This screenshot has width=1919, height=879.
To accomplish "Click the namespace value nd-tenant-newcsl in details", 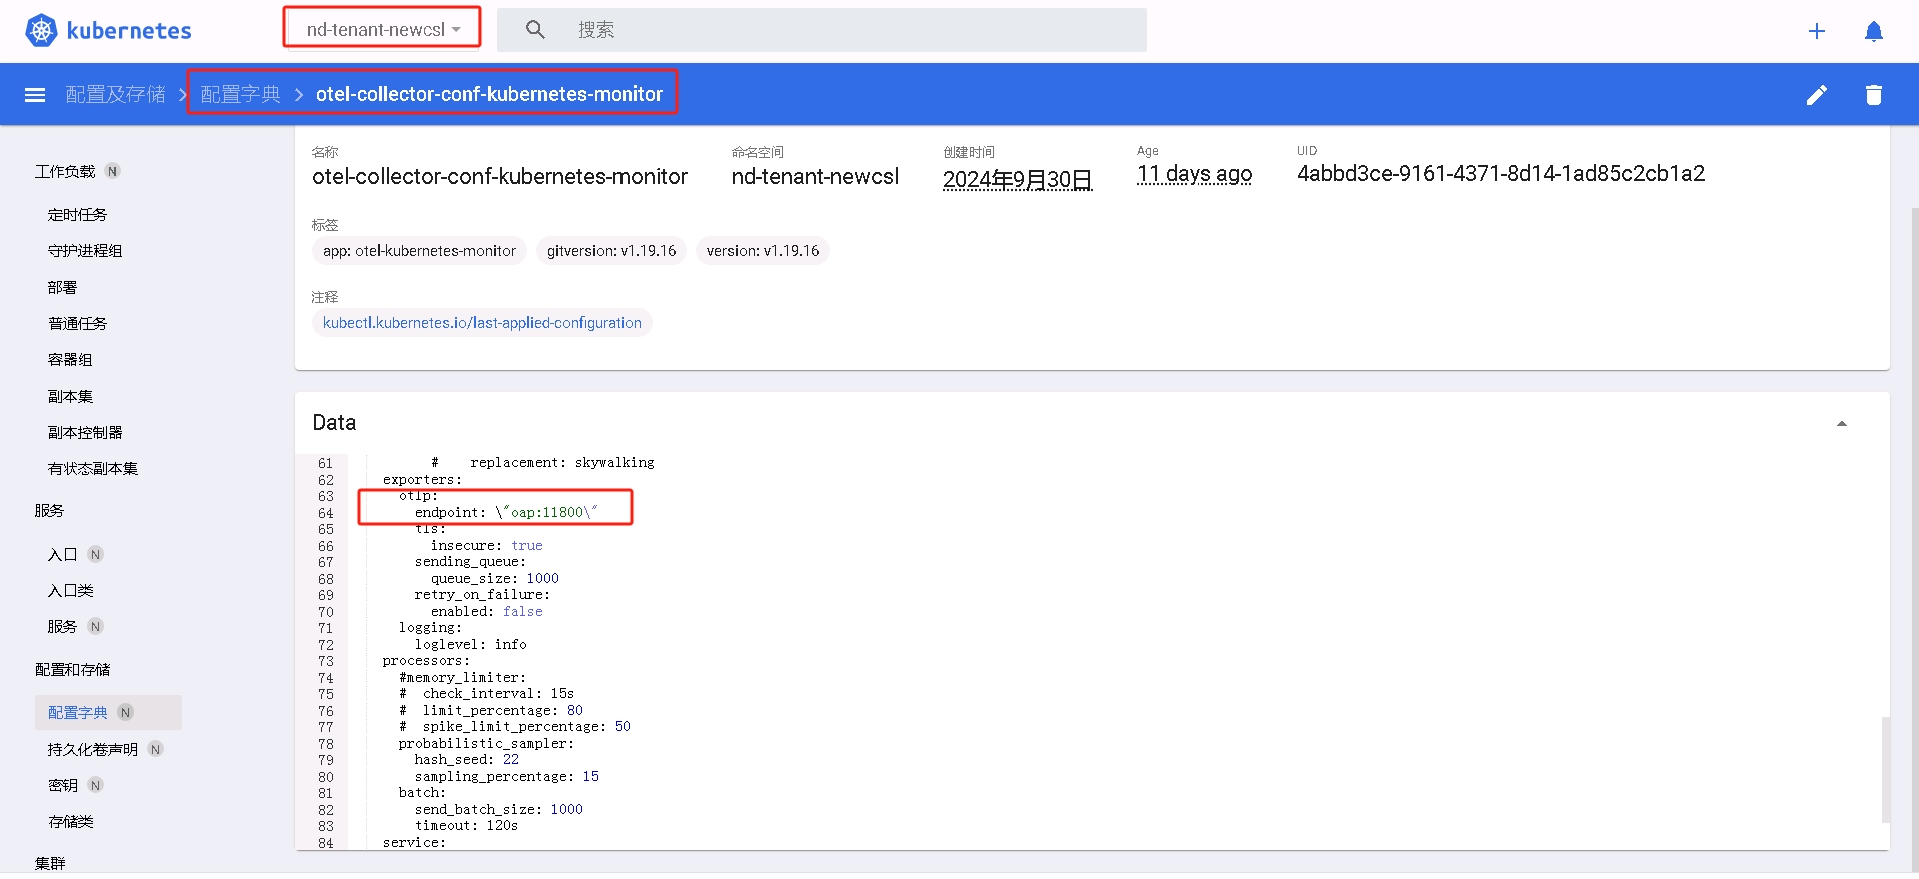I will click(x=815, y=177).
